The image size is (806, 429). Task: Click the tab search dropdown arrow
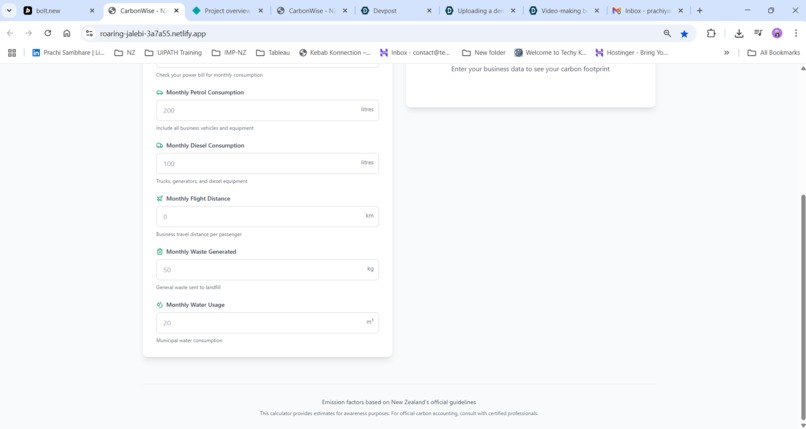click(9, 10)
